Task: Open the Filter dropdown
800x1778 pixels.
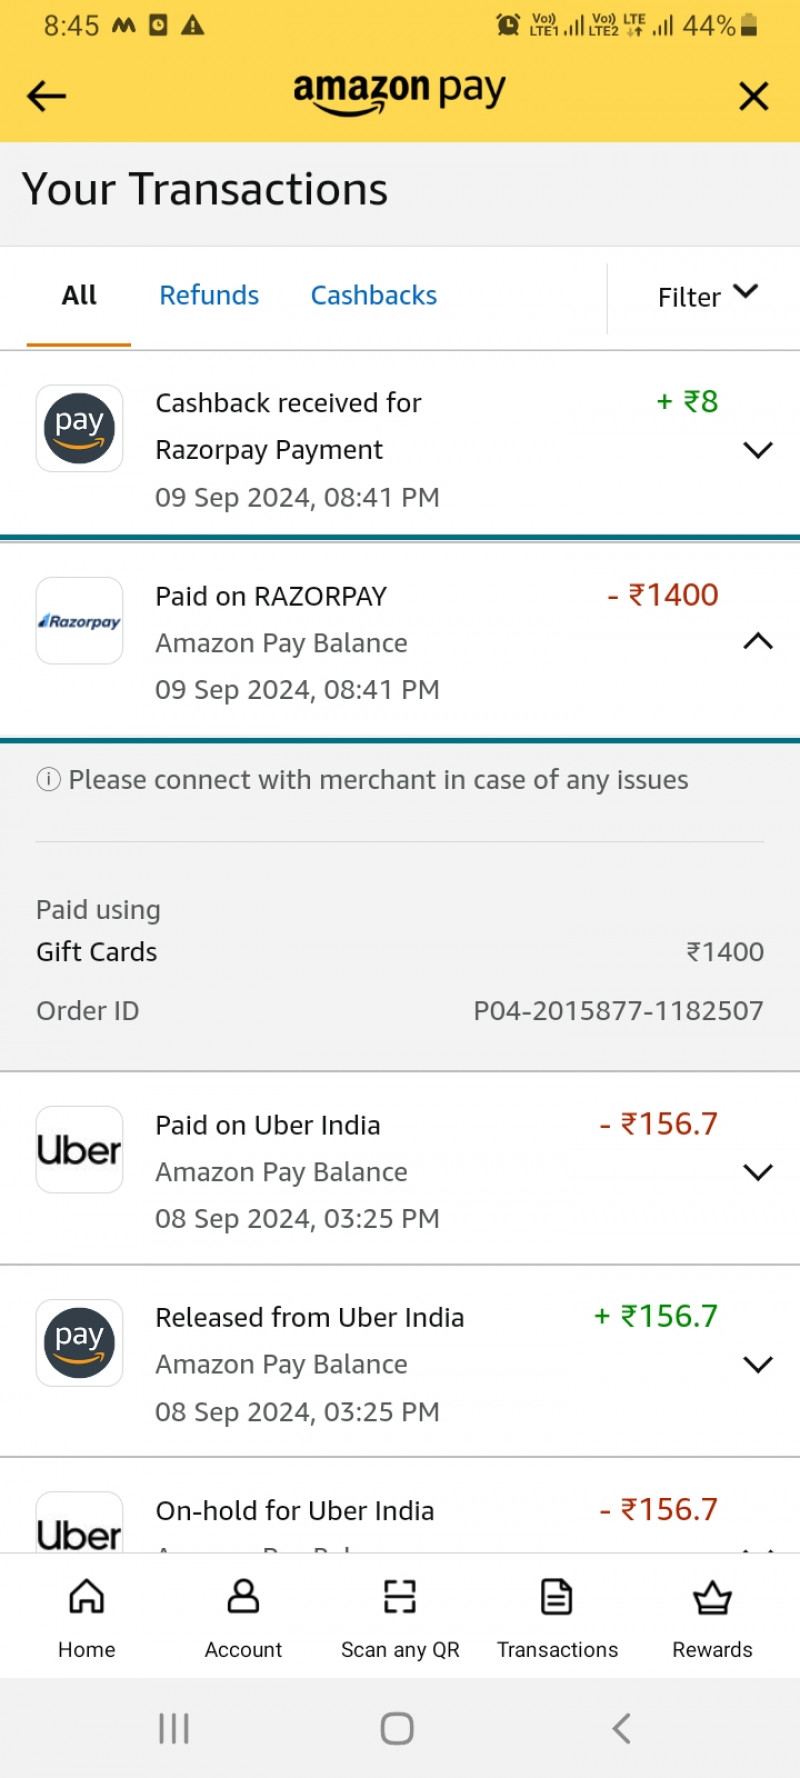Action: pyautogui.click(x=707, y=296)
